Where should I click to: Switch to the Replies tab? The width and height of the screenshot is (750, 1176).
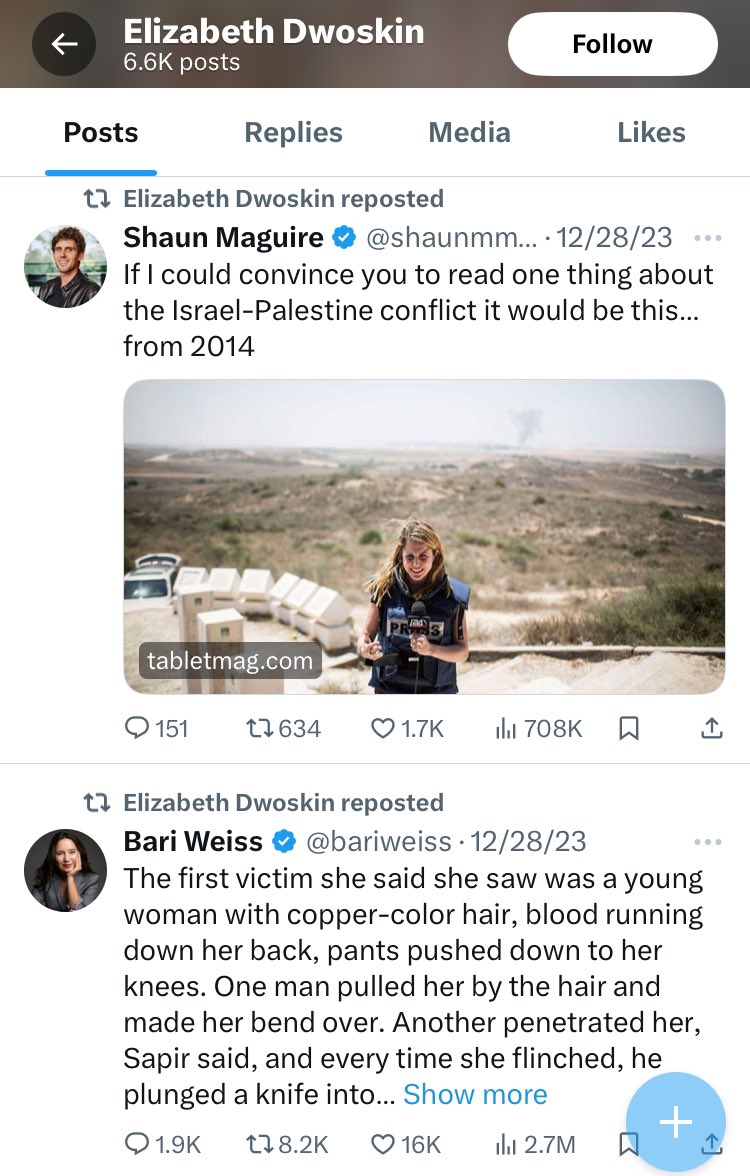click(x=293, y=133)
